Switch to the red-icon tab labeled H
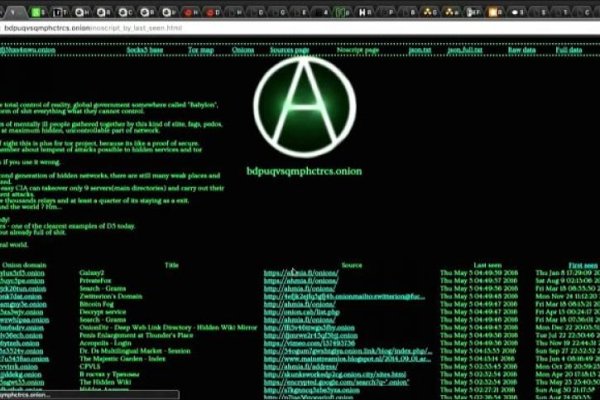 point(191,13)
